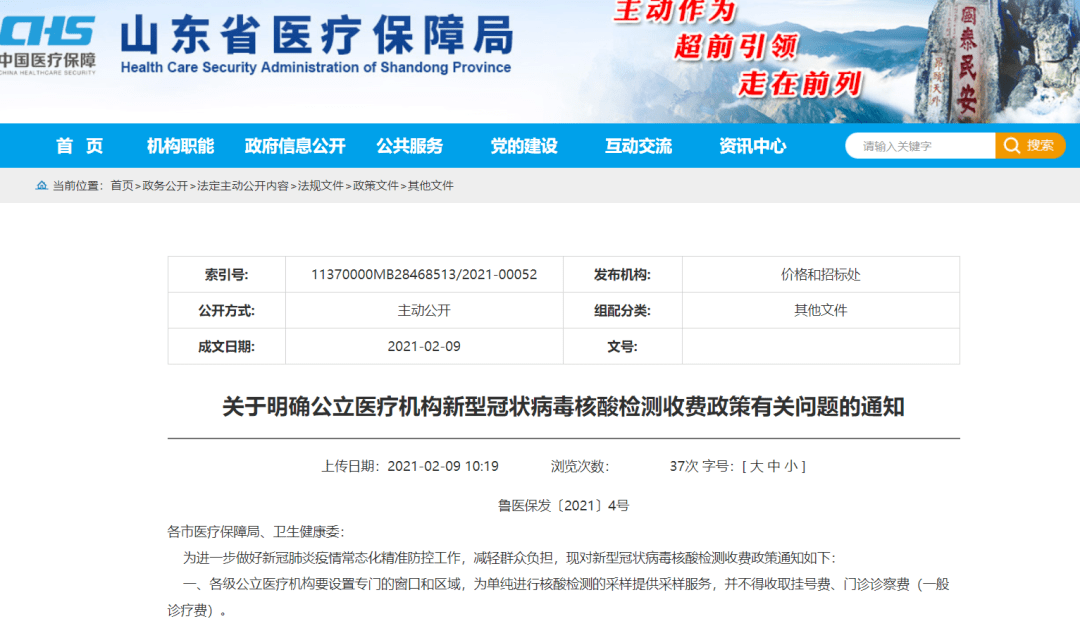Viewport: 1080px width, 626px height.
Task: Open the 资讯中心 navigation menu item
Action: coord(753,146)
